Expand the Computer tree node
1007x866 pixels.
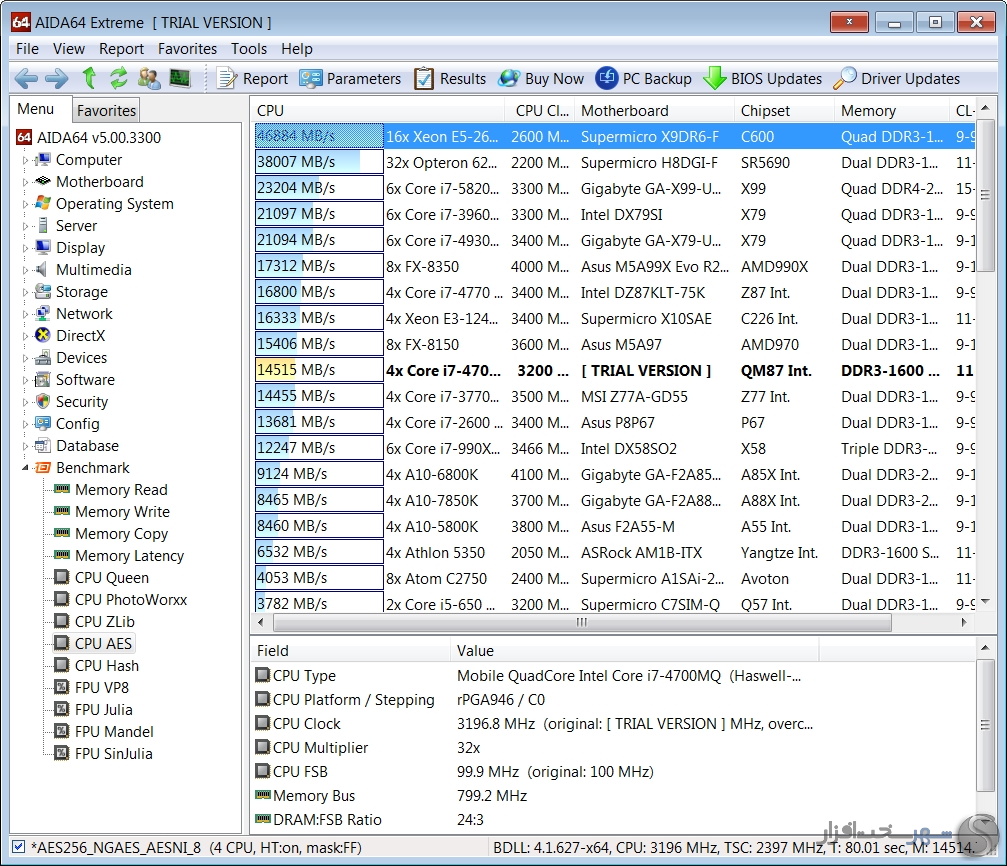(26, 160)
